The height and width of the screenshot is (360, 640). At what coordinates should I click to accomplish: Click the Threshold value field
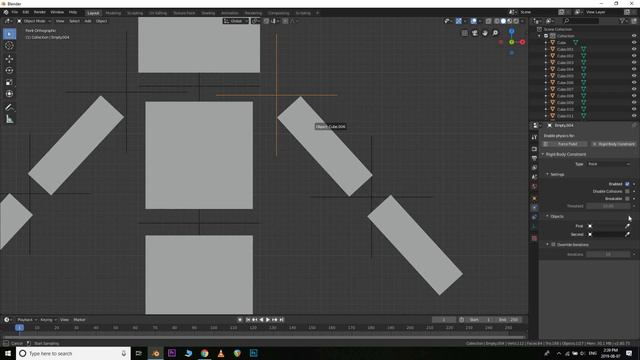[609, 206]
